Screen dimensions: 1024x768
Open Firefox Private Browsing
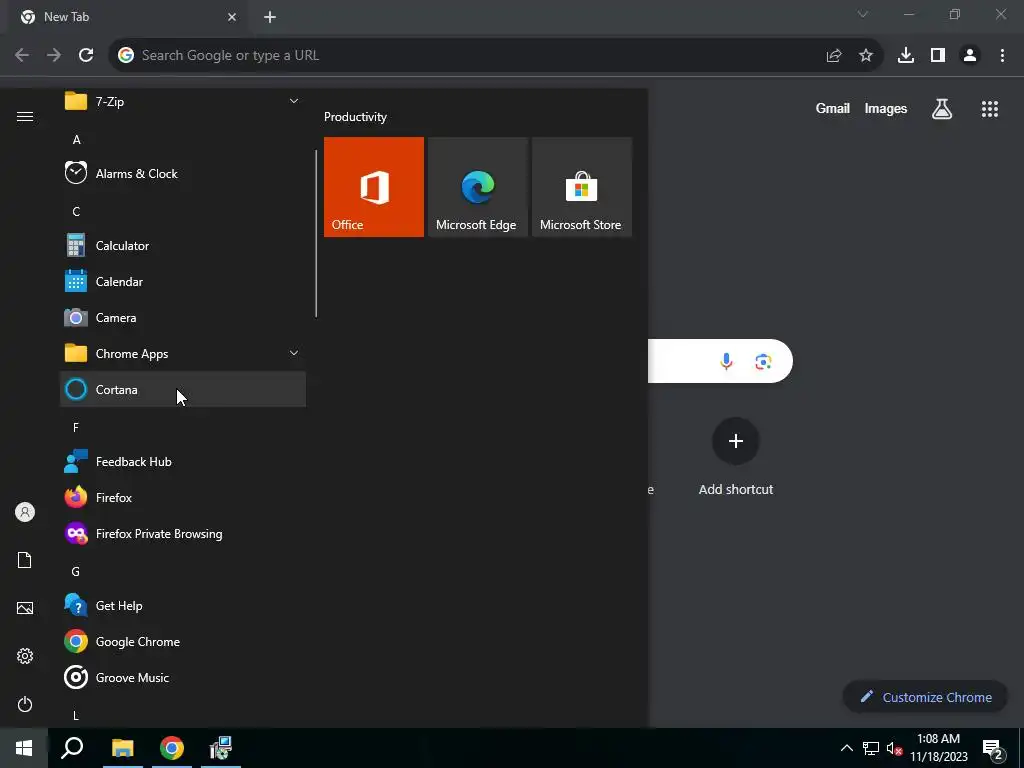(x=183, y=534)
